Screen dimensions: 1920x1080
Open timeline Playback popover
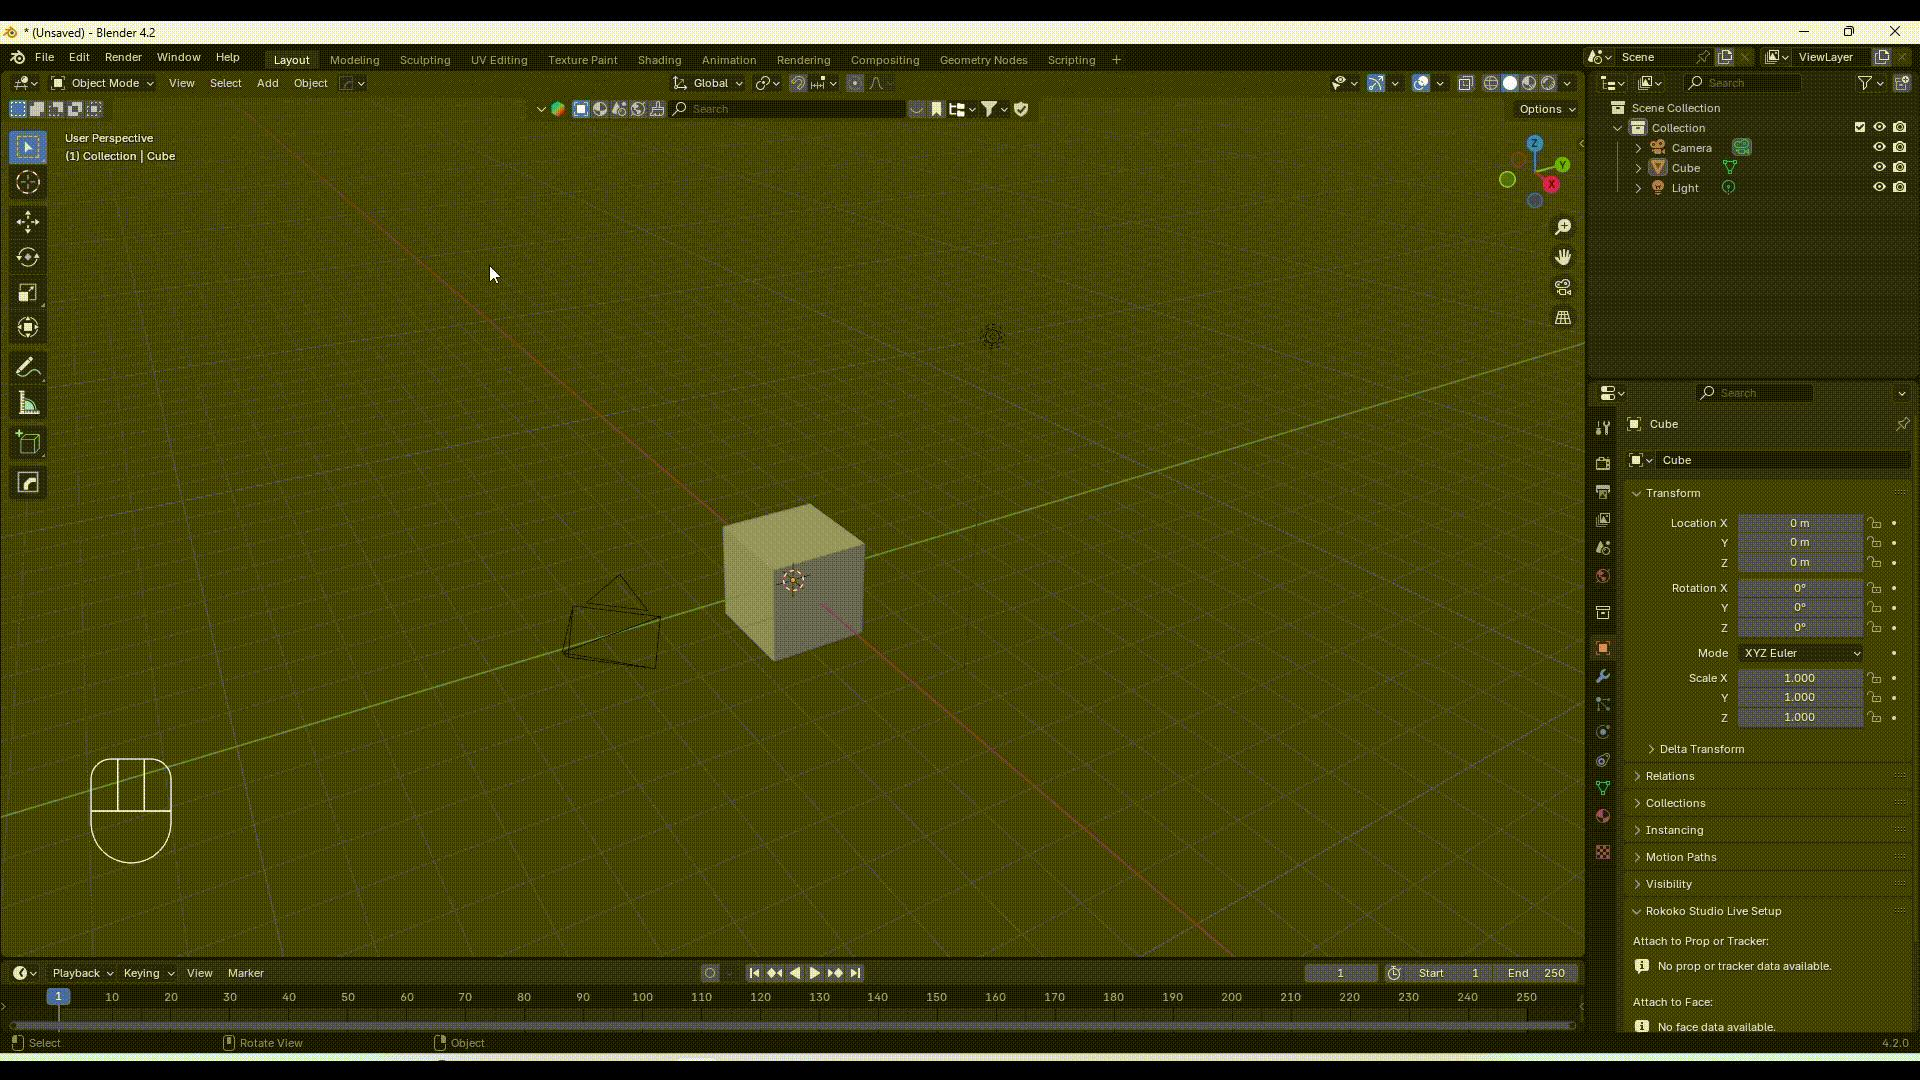pos(82,973)
